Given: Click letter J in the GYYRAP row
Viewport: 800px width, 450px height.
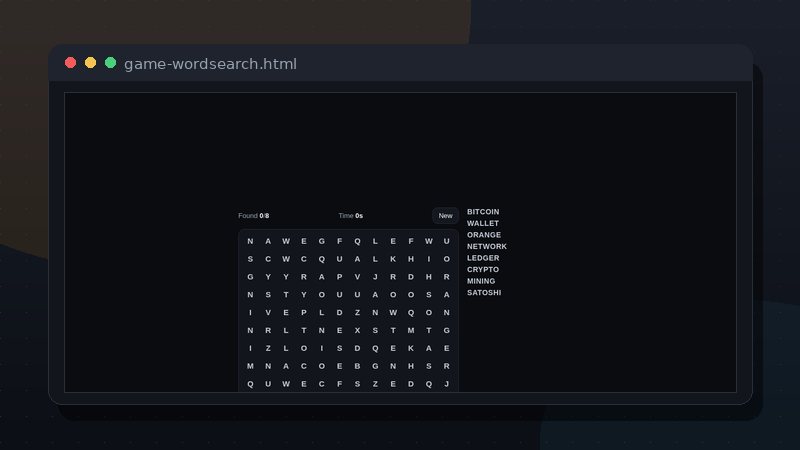Looking at the screenshot, I should tap(375, 277).
